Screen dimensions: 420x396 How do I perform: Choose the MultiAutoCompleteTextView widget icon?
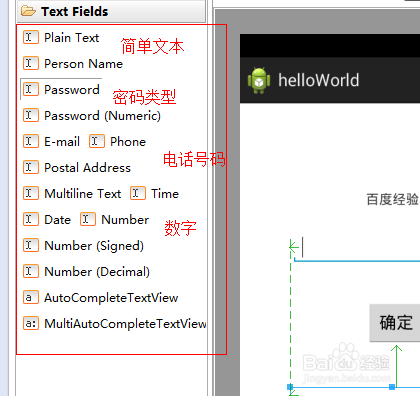(x=31, y=323)
